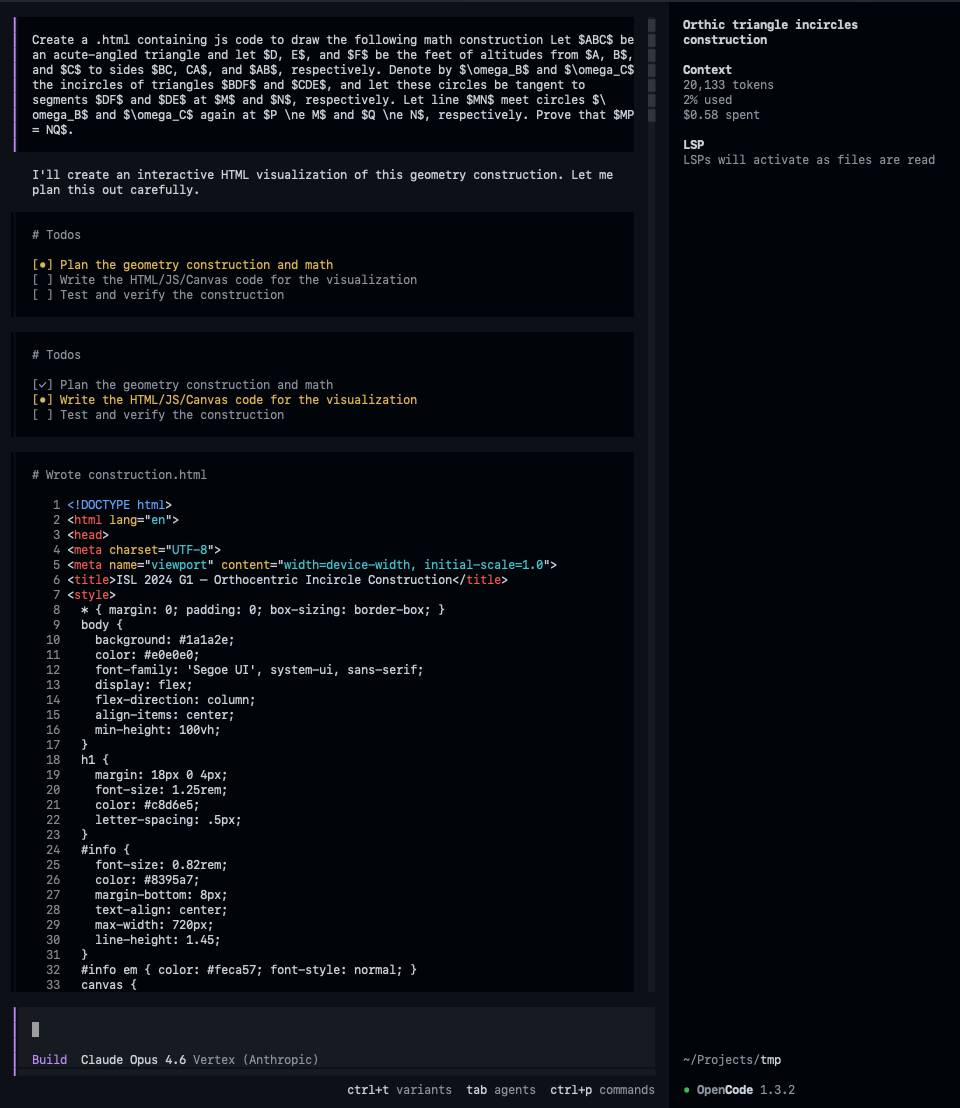Expand the Context section in sidebar
The height and width of the screenshot is (1108, 960).
707,70
